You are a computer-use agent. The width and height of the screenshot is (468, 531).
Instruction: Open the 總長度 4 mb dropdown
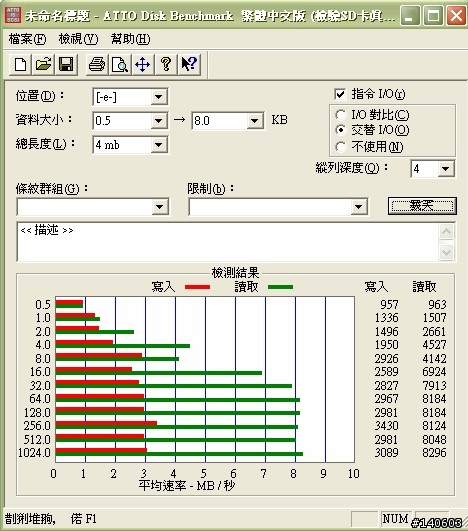pyautogui.click(x=158, y=145)
